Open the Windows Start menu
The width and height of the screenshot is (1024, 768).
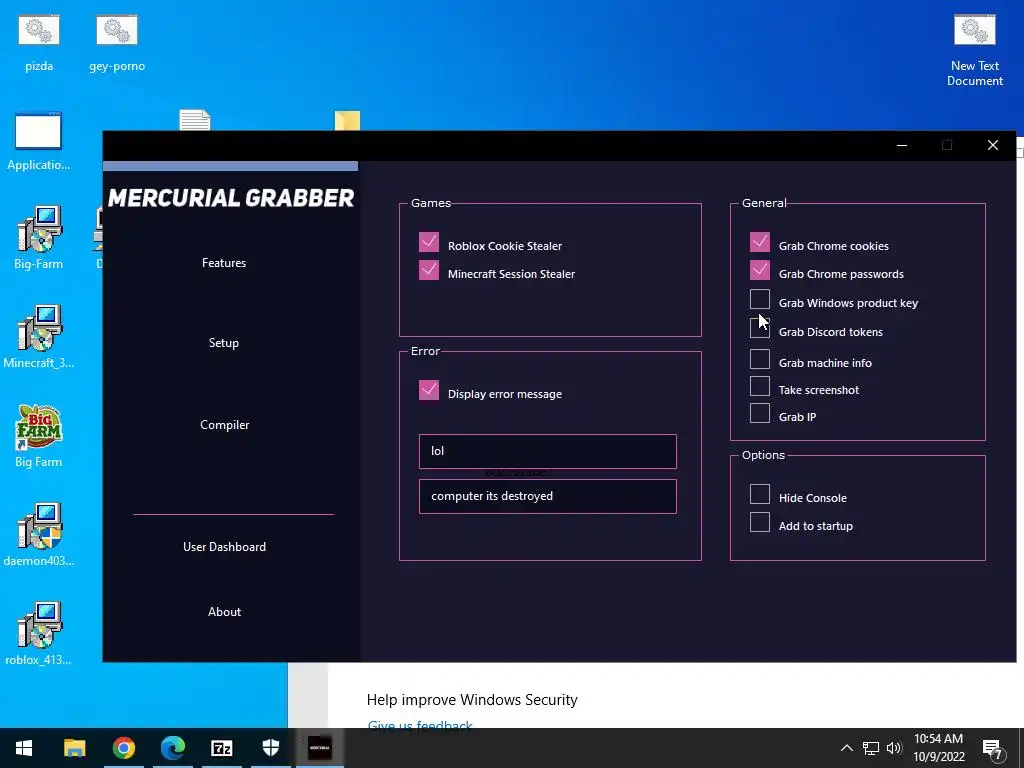tap(24, 748)
